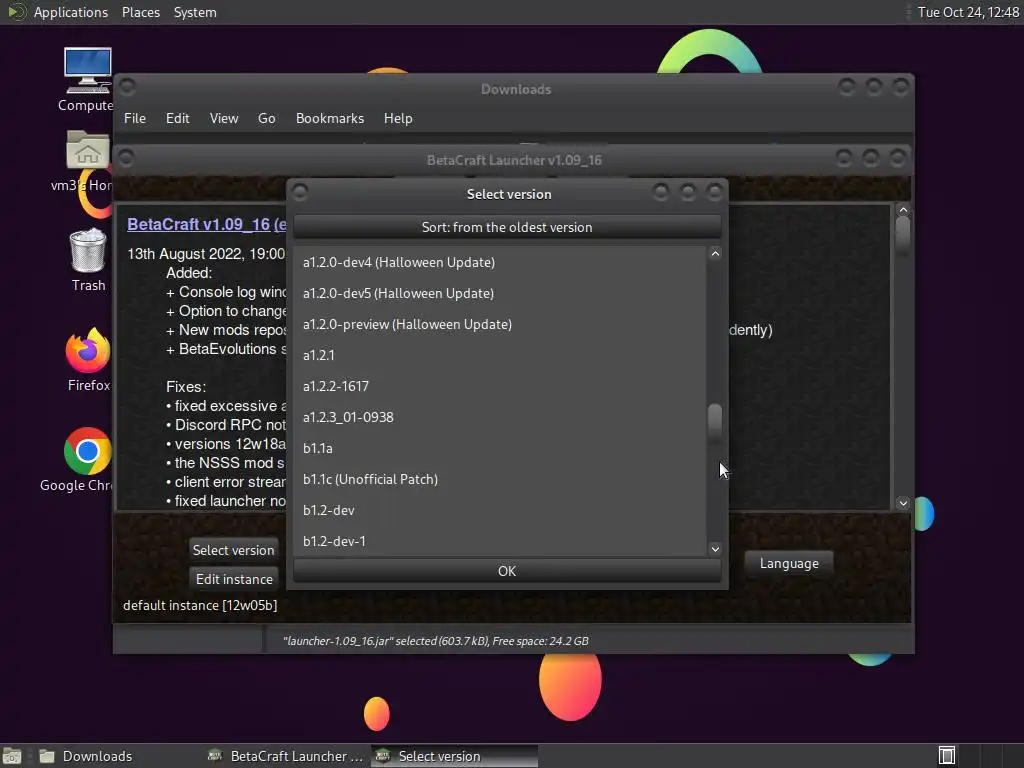Click the launcher-1.09_16.jar status bar text
Viewport: 1024px width, 768px height.
coord(436,641)
